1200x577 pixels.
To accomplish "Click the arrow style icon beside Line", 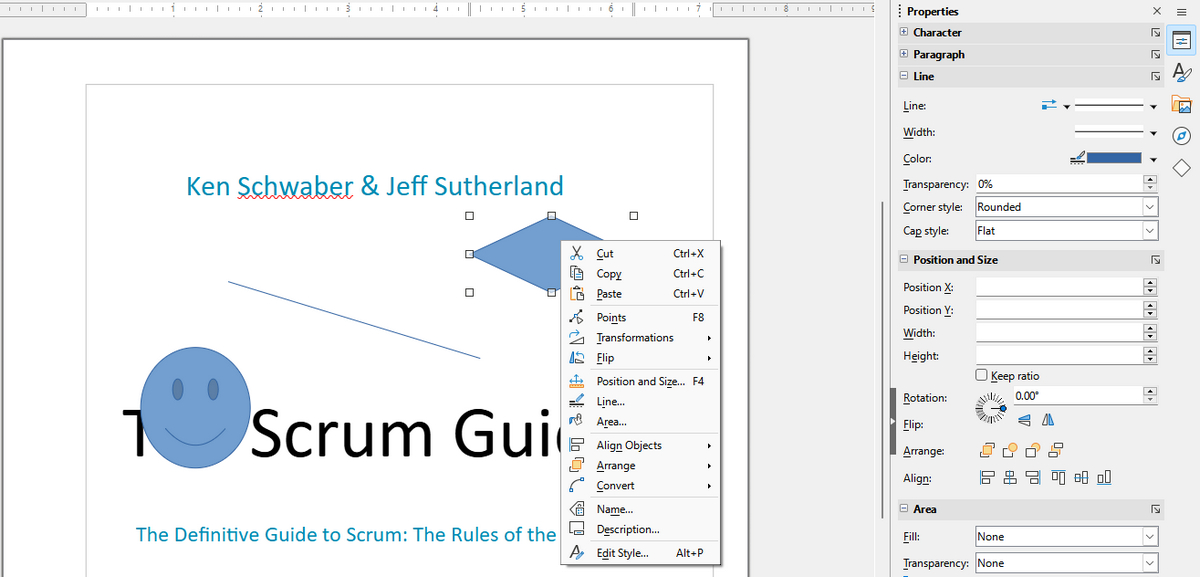I will [x=1049, y=105].
